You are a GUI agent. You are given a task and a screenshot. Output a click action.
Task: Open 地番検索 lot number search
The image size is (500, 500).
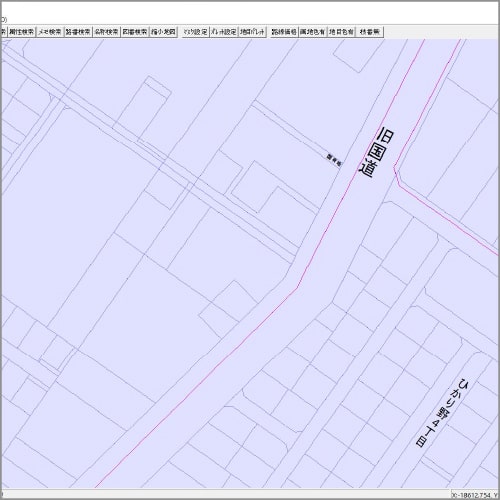click(x=78, y=32)
